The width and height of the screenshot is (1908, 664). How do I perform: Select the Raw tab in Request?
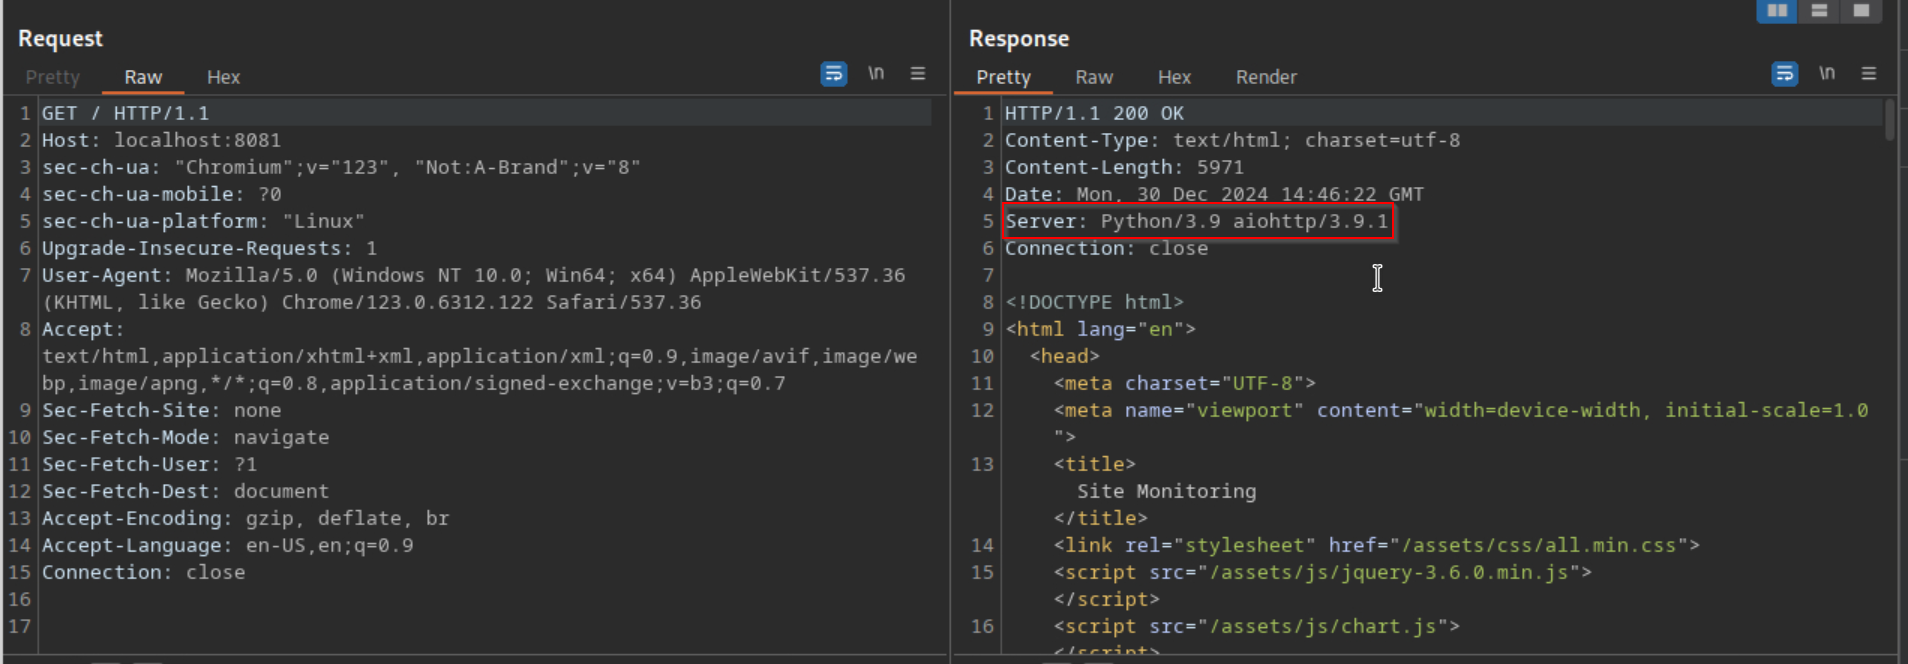point(143,77)
